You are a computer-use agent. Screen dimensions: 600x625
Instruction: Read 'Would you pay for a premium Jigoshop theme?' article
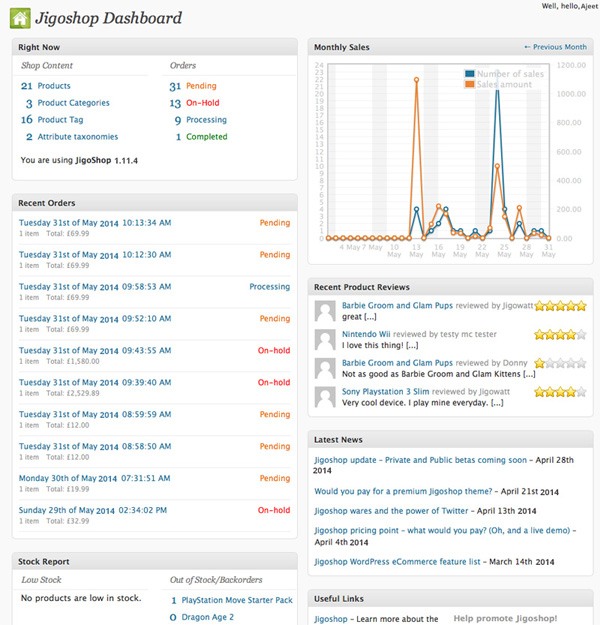(x=404, y=491)
